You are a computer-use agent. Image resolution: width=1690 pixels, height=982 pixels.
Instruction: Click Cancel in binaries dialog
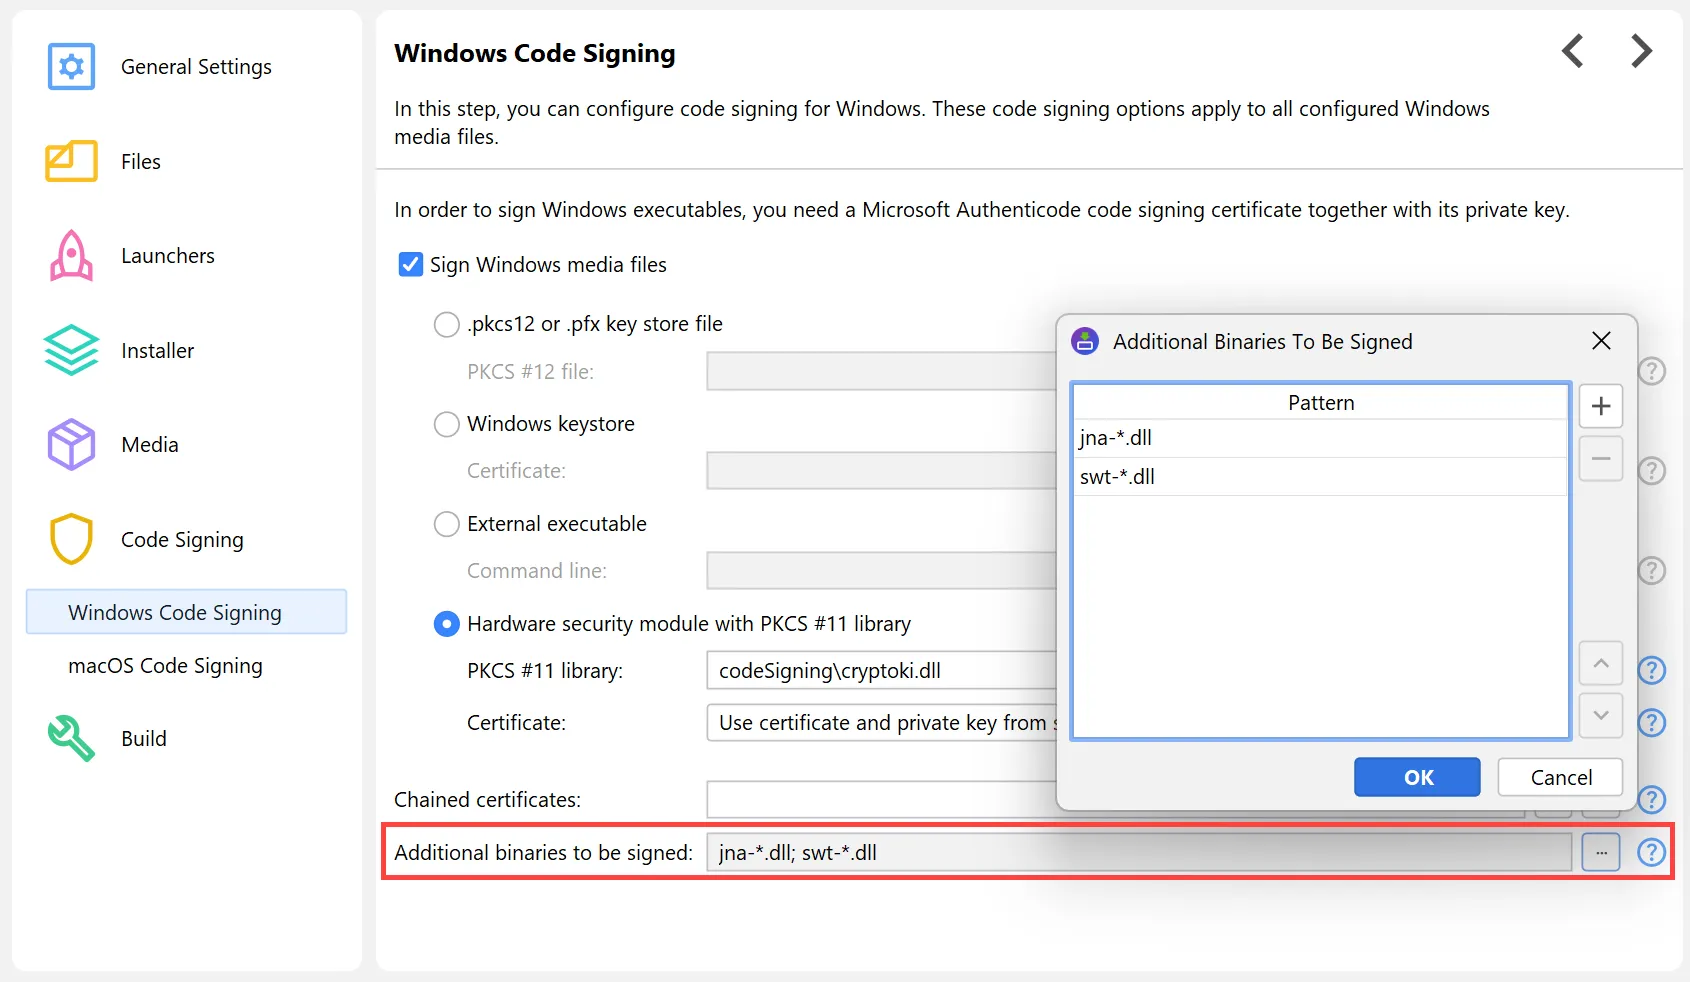click(x=1560, y=777)
